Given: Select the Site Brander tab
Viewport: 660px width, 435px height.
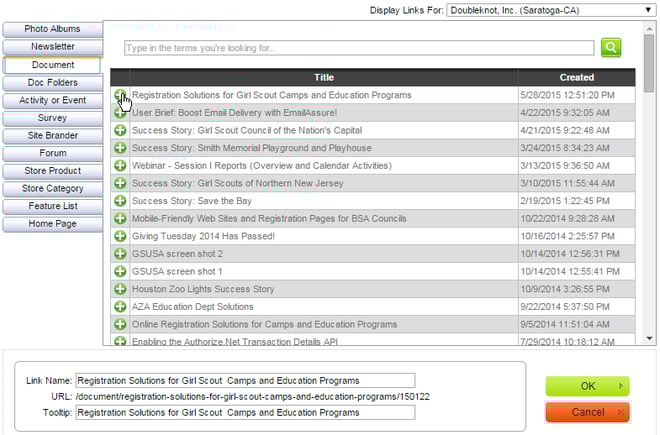Looking at the screenshot, I should point(53,136).
